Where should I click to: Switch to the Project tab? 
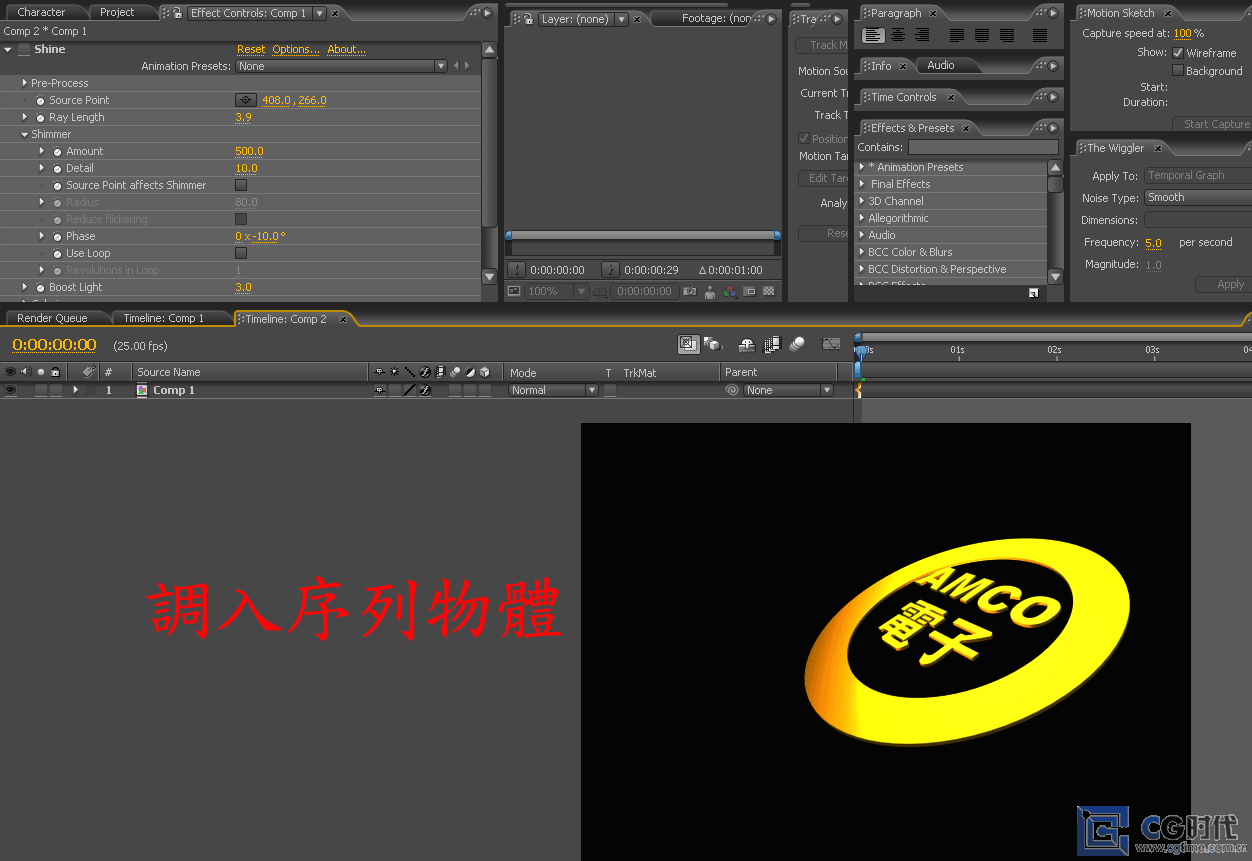click(117, 12)
